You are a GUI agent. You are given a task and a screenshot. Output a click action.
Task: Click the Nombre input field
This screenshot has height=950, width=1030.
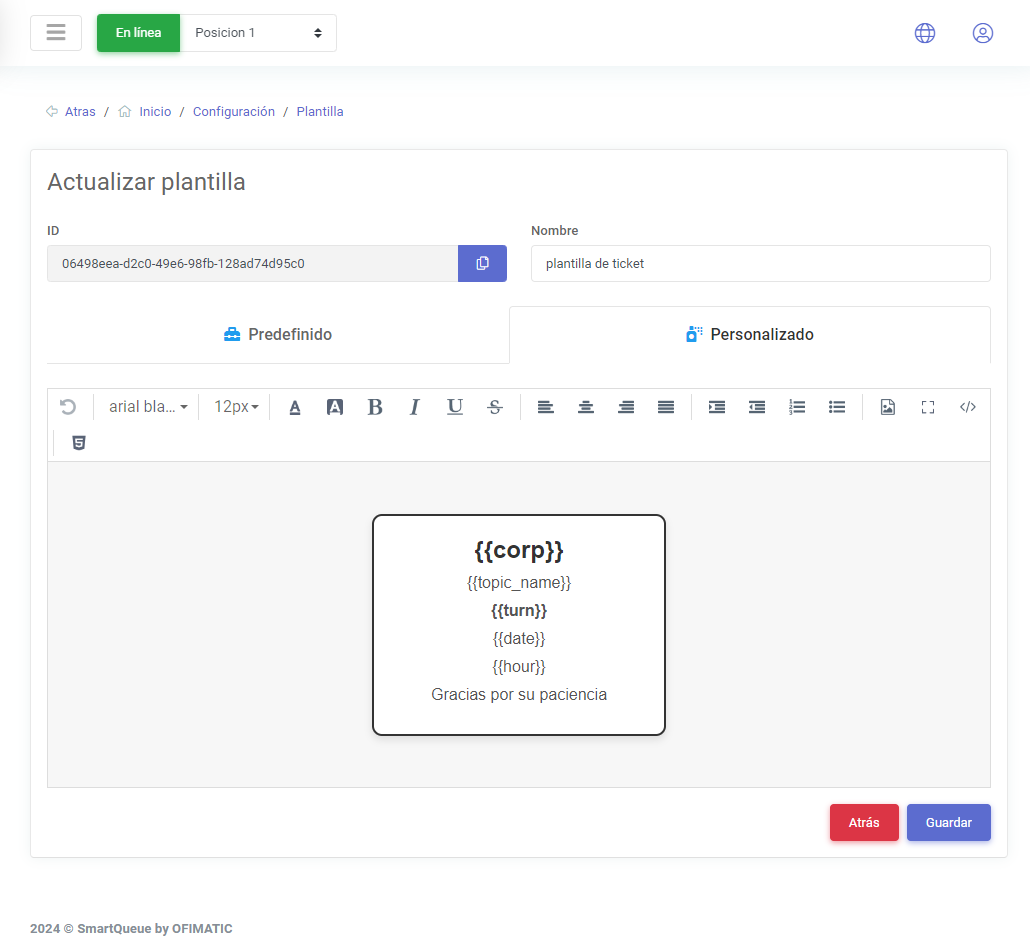[760, 264]
